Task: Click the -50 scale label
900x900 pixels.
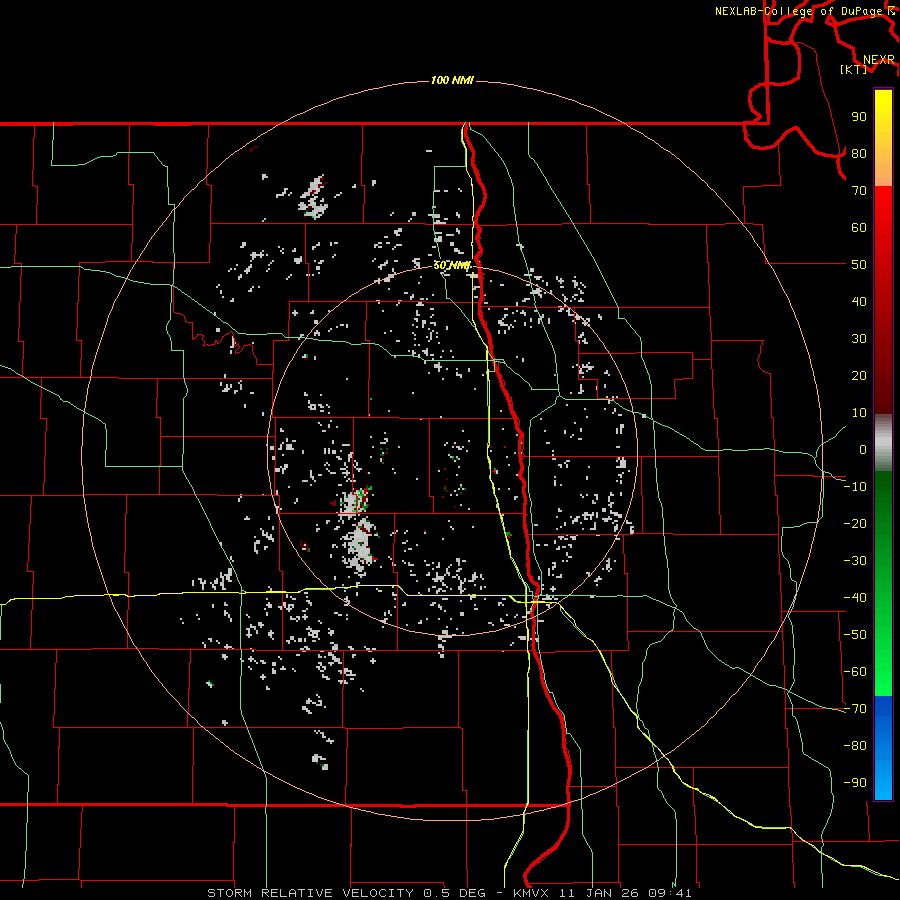Action: coord(855,635)
